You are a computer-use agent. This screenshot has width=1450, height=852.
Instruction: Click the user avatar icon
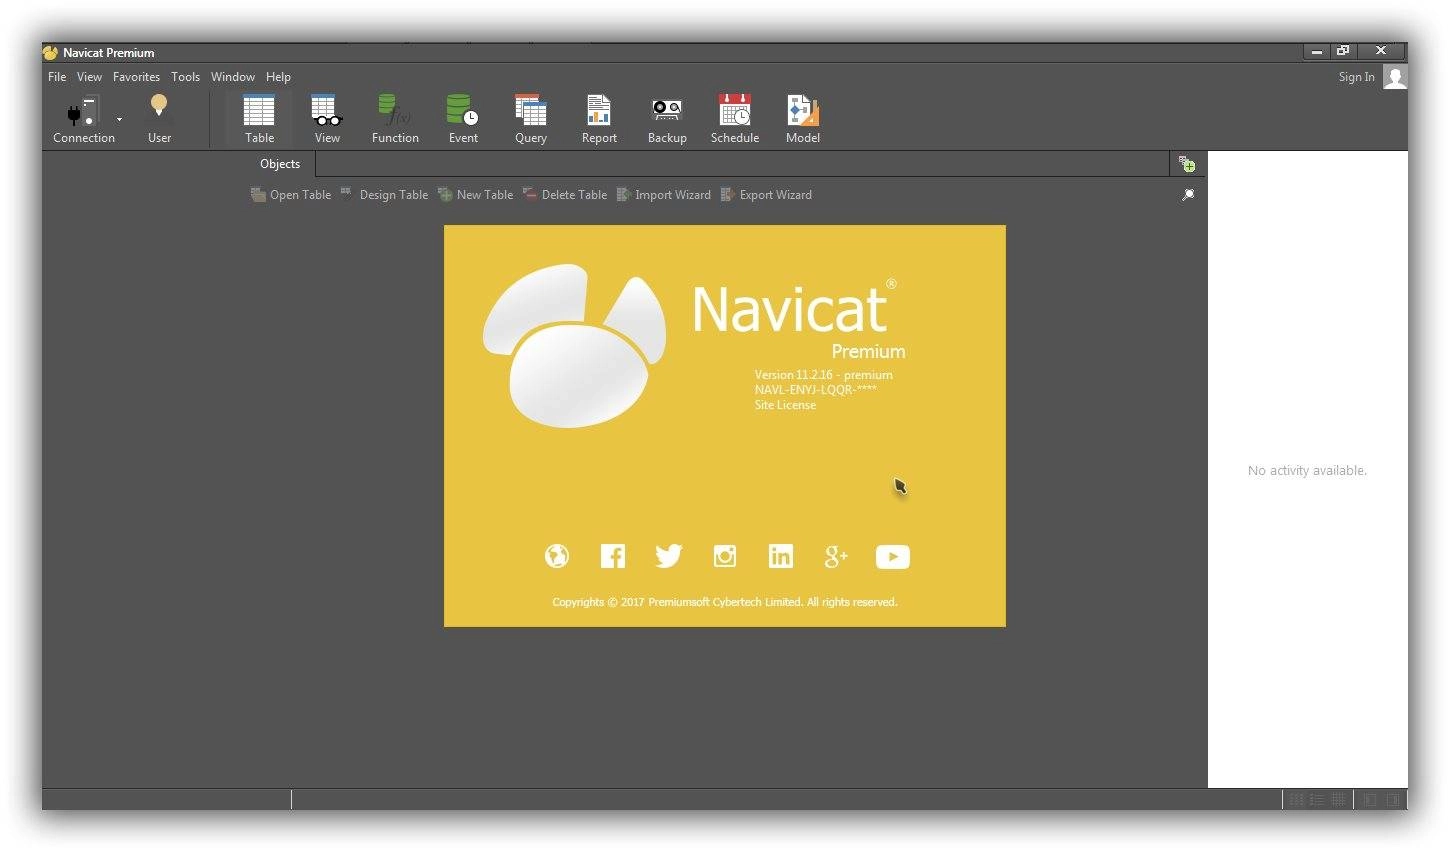(1395, 77)
